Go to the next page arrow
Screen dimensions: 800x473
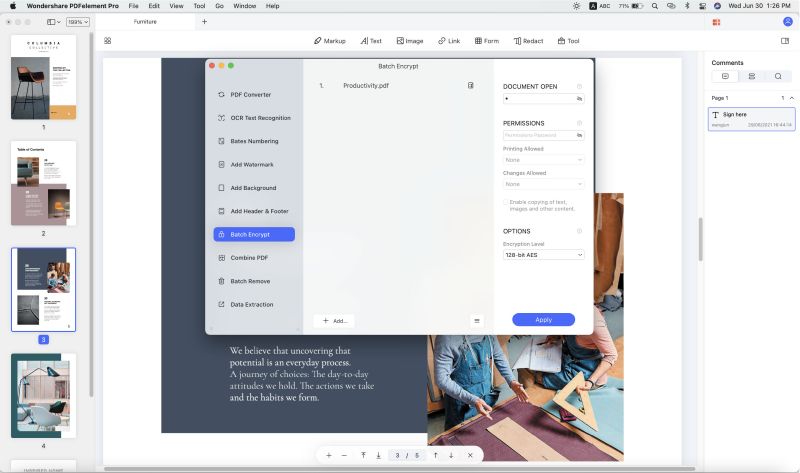(451, 455)
